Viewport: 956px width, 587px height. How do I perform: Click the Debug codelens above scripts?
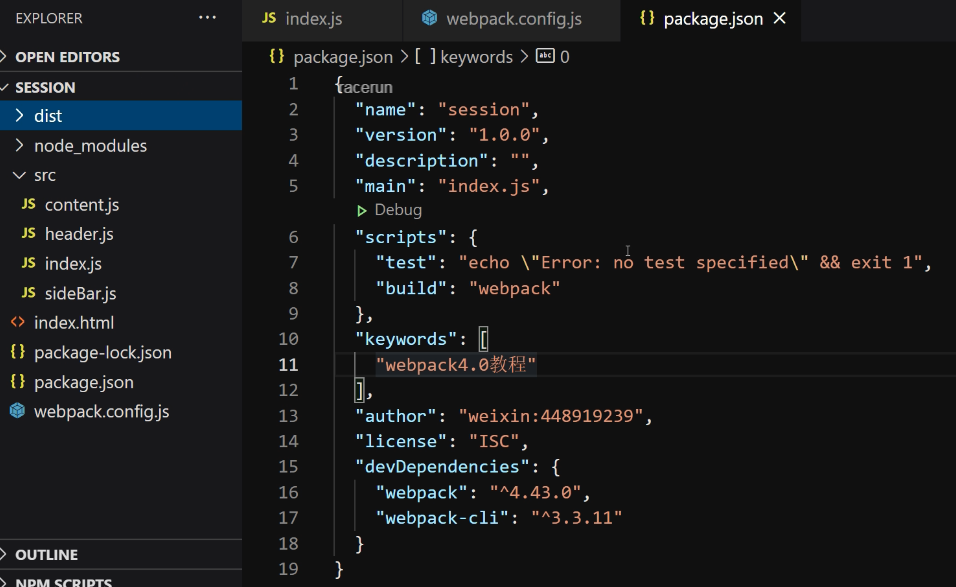pos(398,210)
